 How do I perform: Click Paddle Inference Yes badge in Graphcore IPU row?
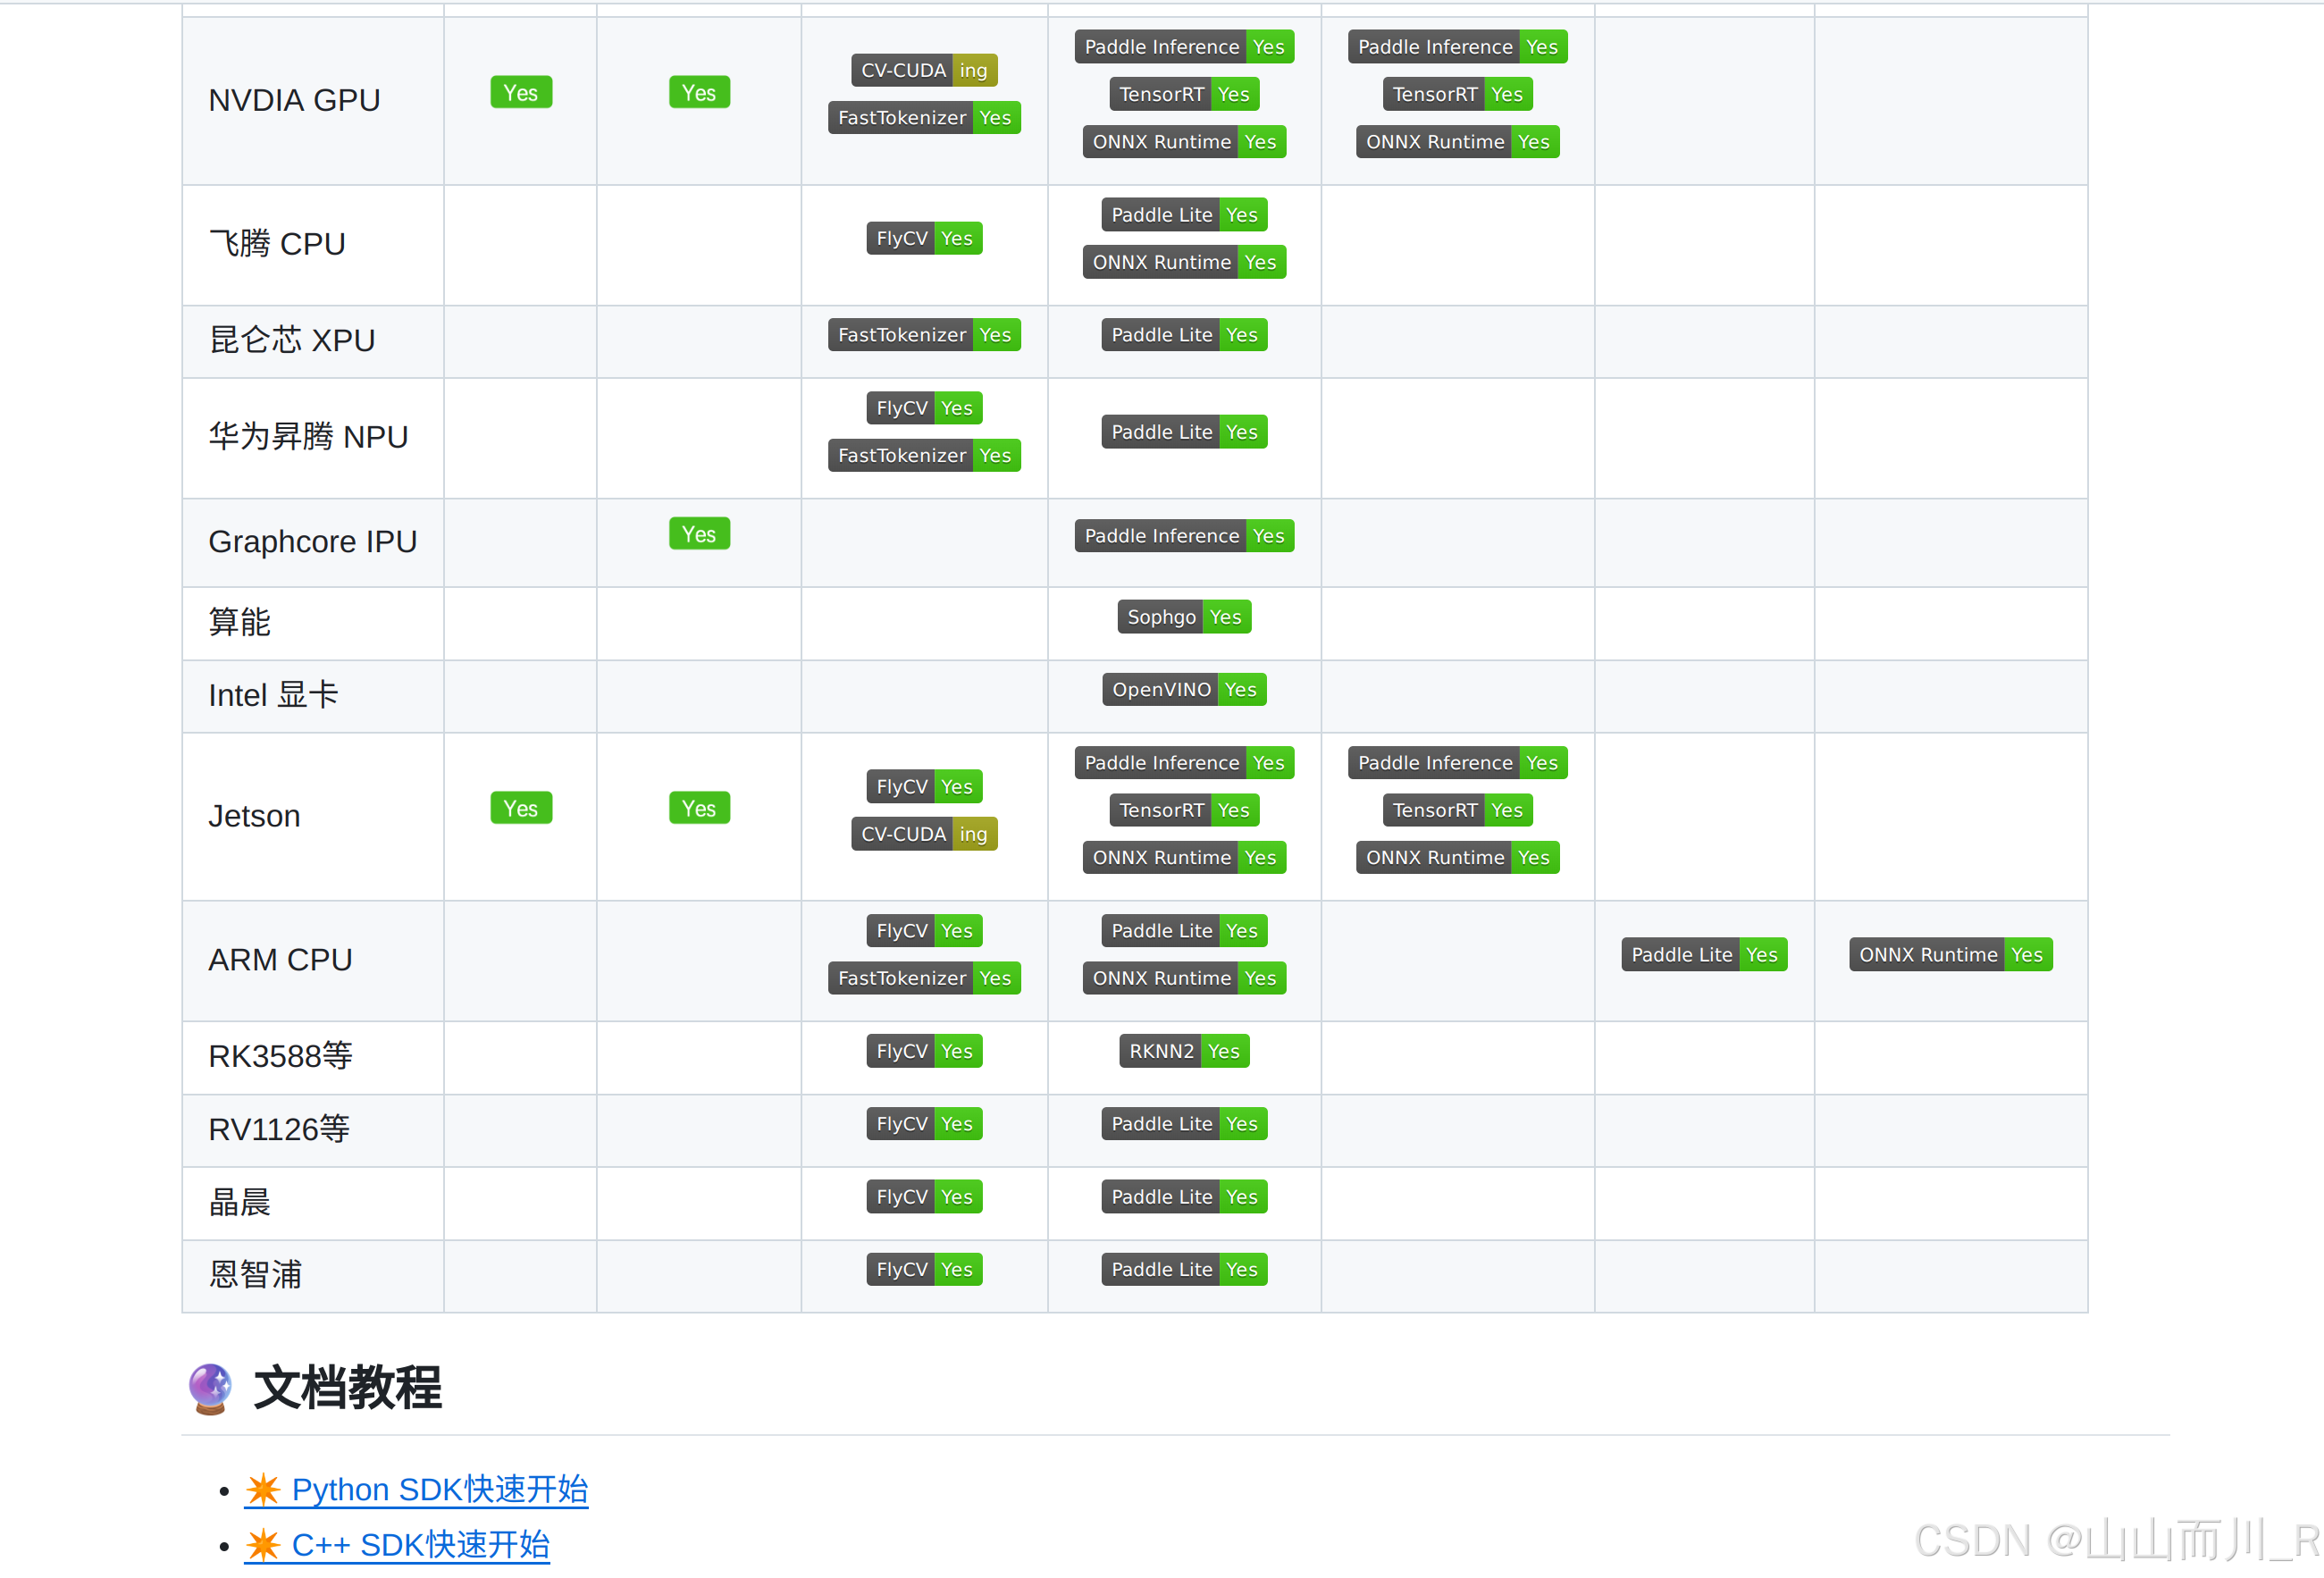pos(1184,536)
